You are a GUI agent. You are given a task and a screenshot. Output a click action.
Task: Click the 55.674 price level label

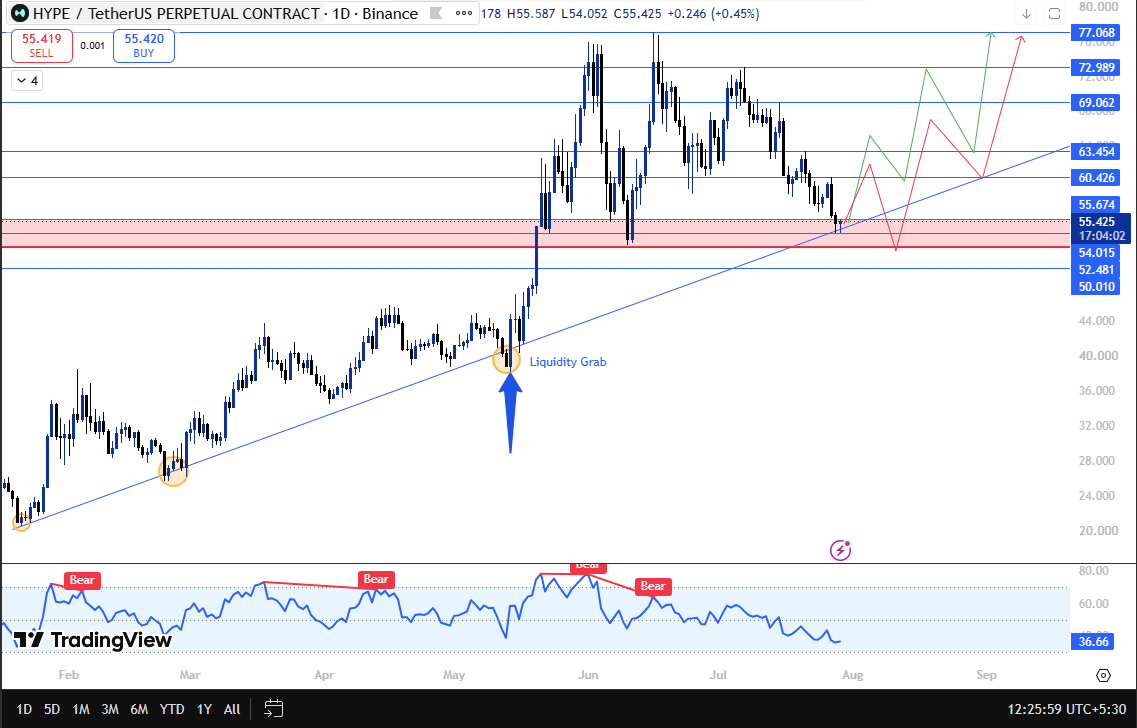(x=1096, y=205)
